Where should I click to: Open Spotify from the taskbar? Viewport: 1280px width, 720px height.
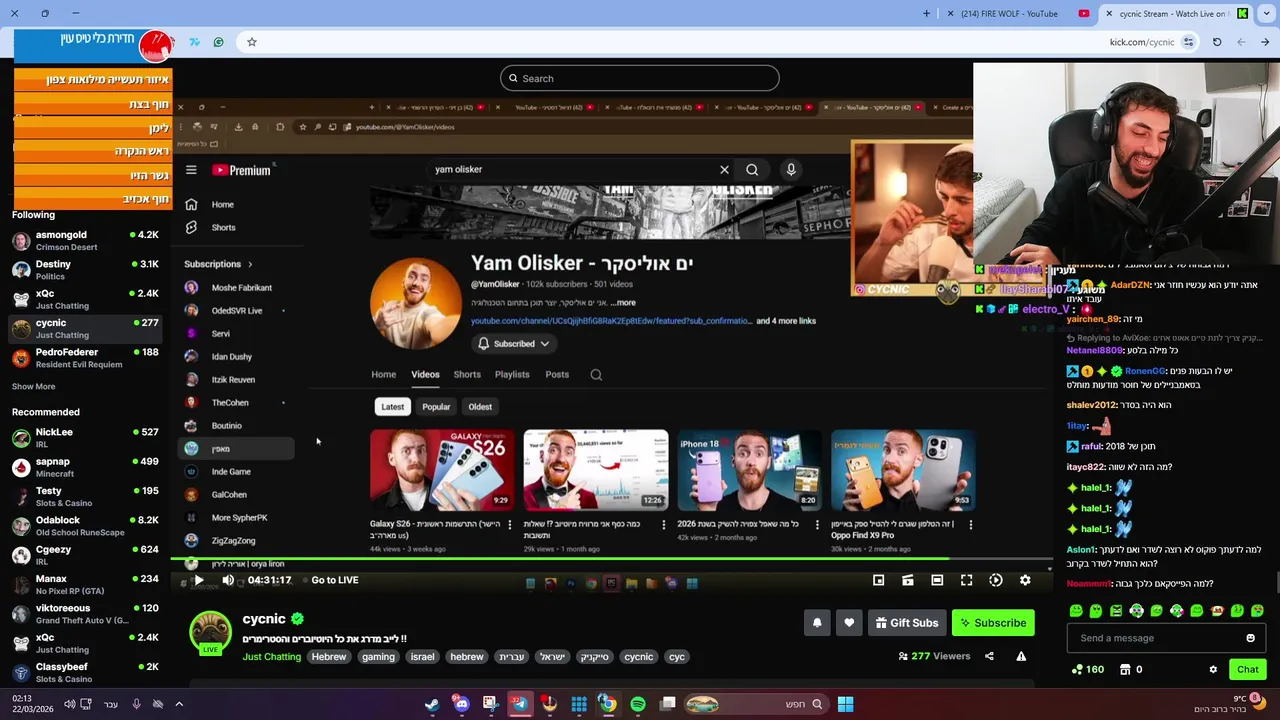[637, 704]
